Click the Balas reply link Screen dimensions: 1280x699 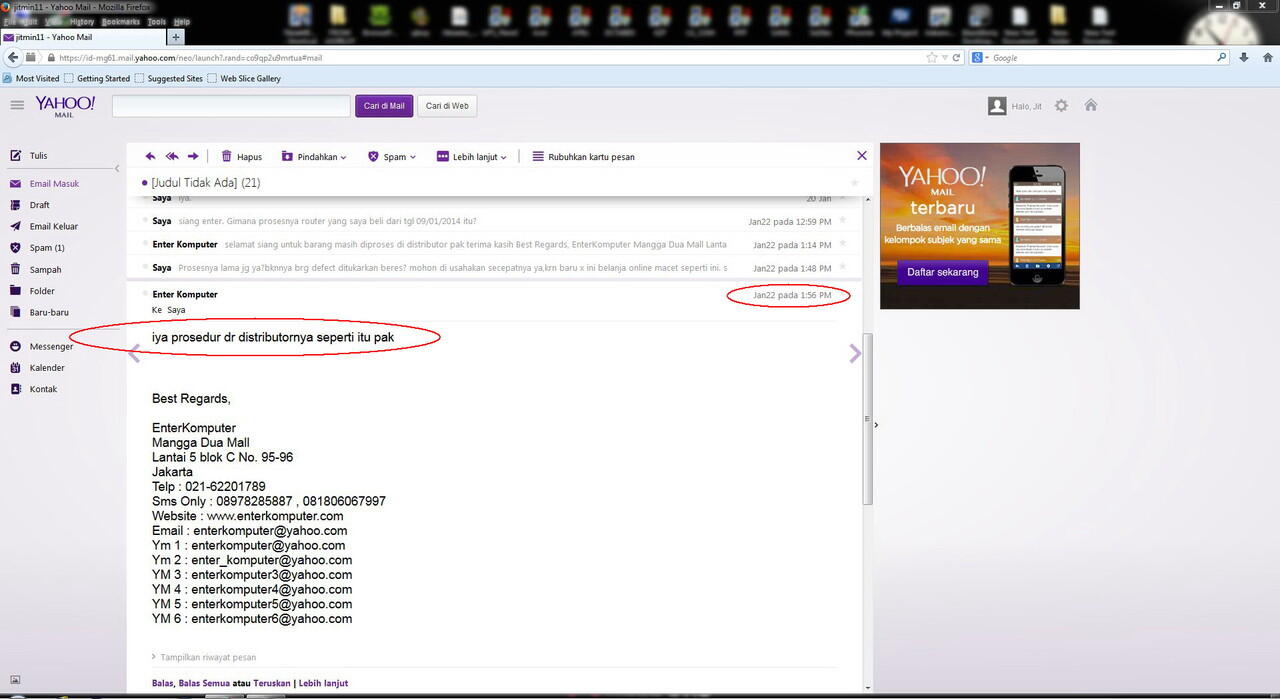click(x=162, y=683)
